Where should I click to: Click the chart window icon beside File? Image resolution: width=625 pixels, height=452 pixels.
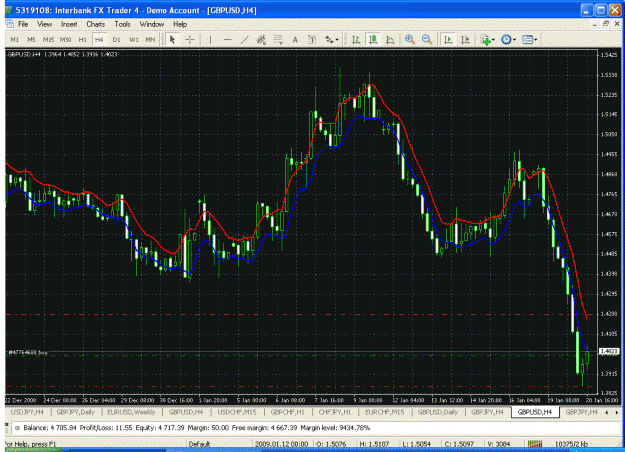coord(10,24)
